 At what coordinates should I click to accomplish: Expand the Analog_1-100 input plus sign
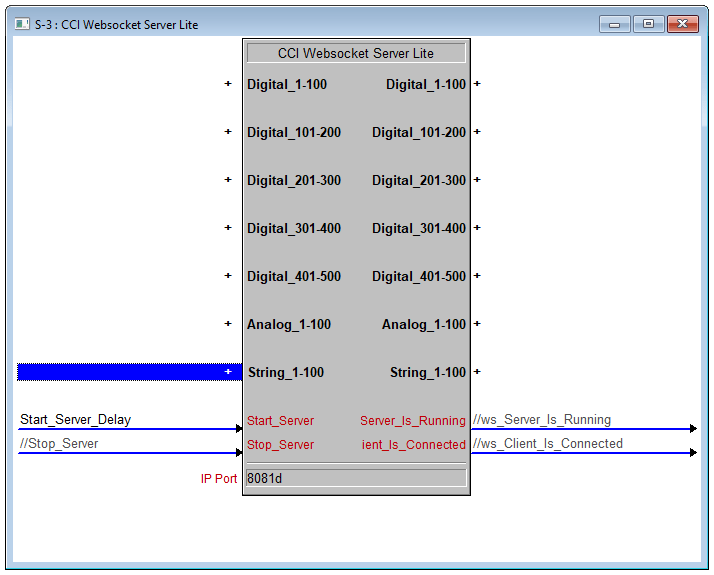(228, 324)
